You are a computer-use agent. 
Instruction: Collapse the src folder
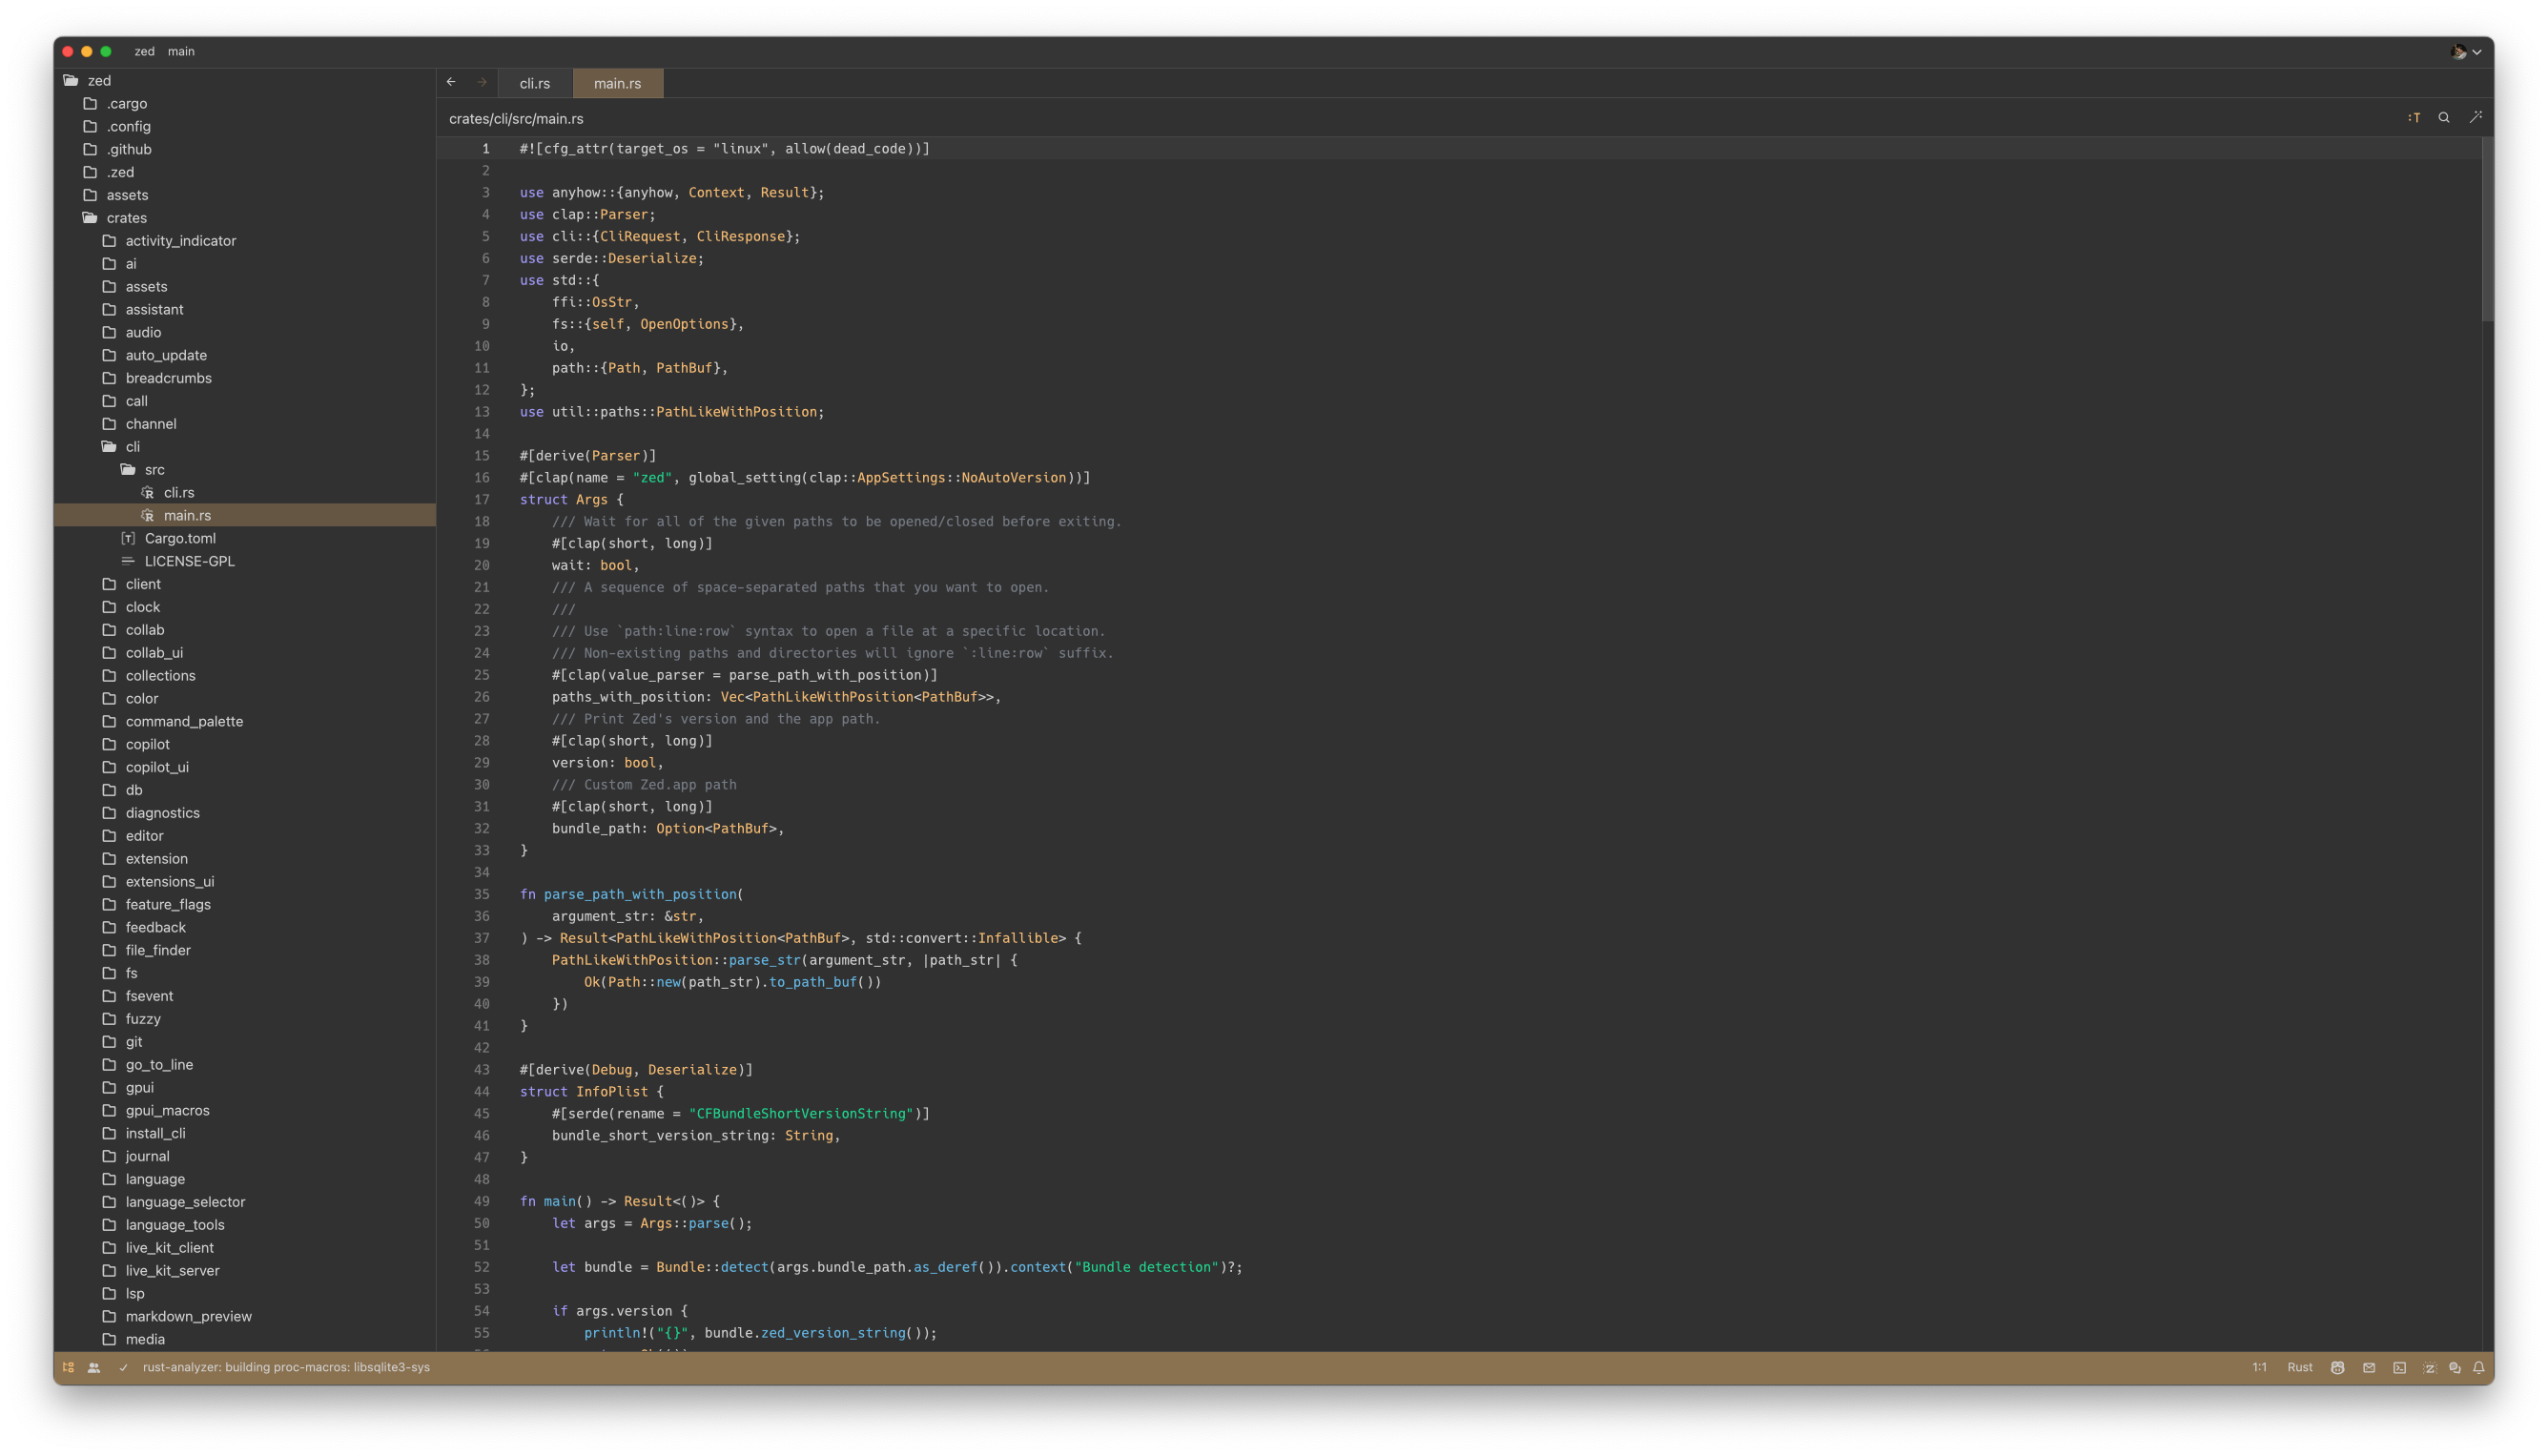pos(245,470)
